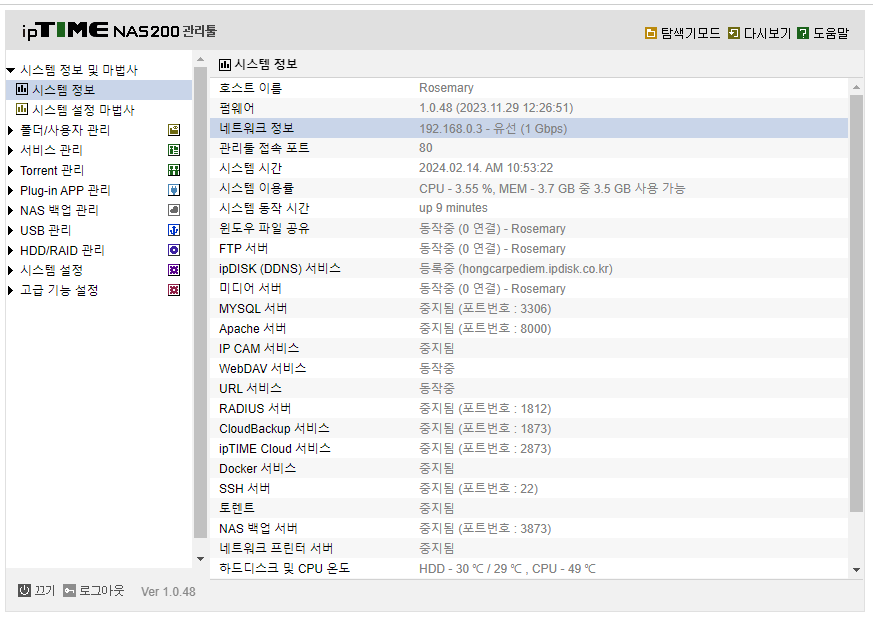Expand the NAS 백업 관리 section
This screenshot has width=873, height=625.
coord(10,210)
